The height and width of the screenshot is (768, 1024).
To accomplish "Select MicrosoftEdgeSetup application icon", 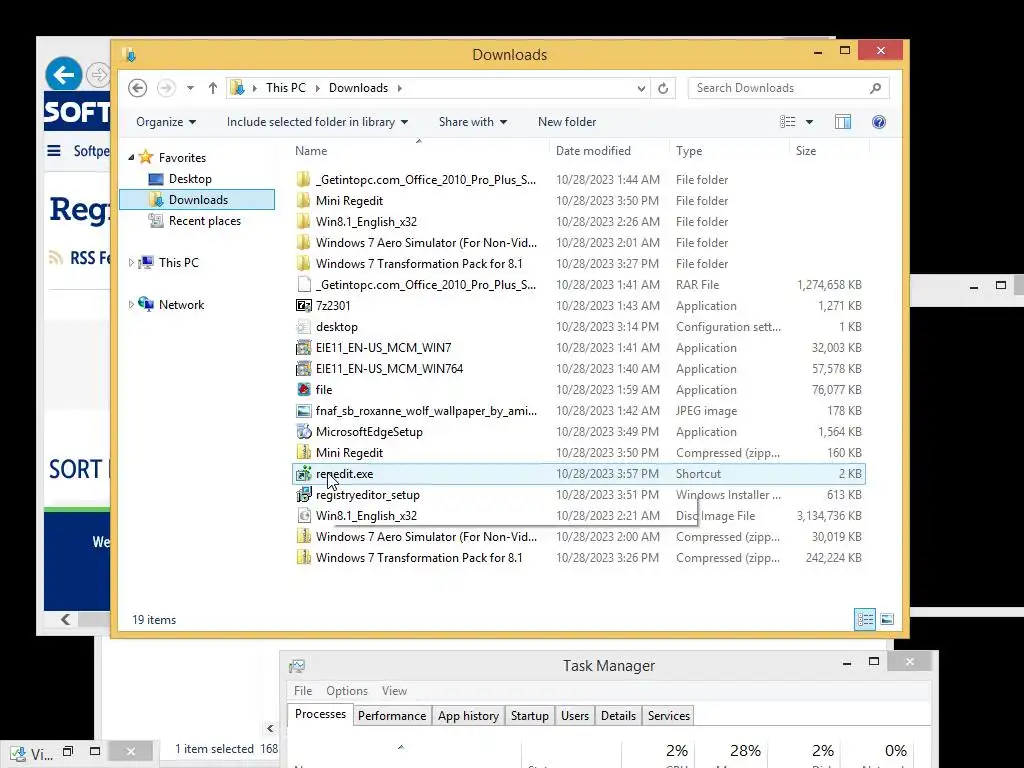I will (x=303, y=432).
